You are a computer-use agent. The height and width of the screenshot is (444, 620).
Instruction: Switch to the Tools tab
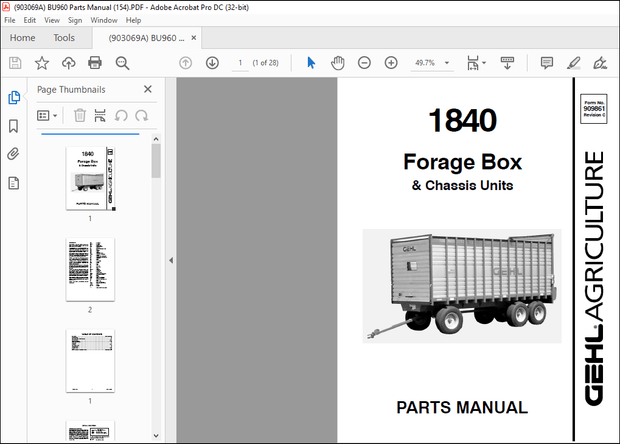tap(64, 38)
